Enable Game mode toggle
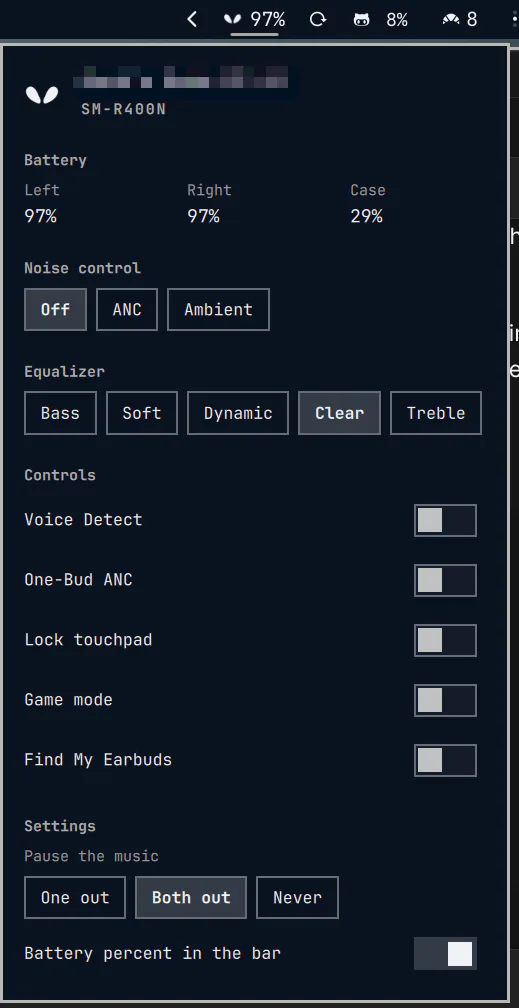Viewport: 519px width, 1008px height. 445,700
